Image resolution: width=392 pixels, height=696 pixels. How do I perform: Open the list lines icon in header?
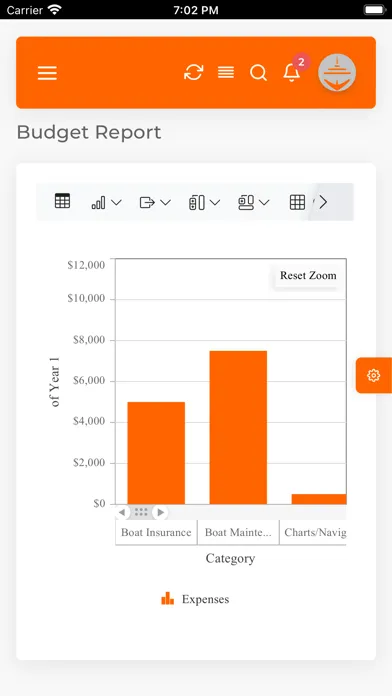coord(226,72)
